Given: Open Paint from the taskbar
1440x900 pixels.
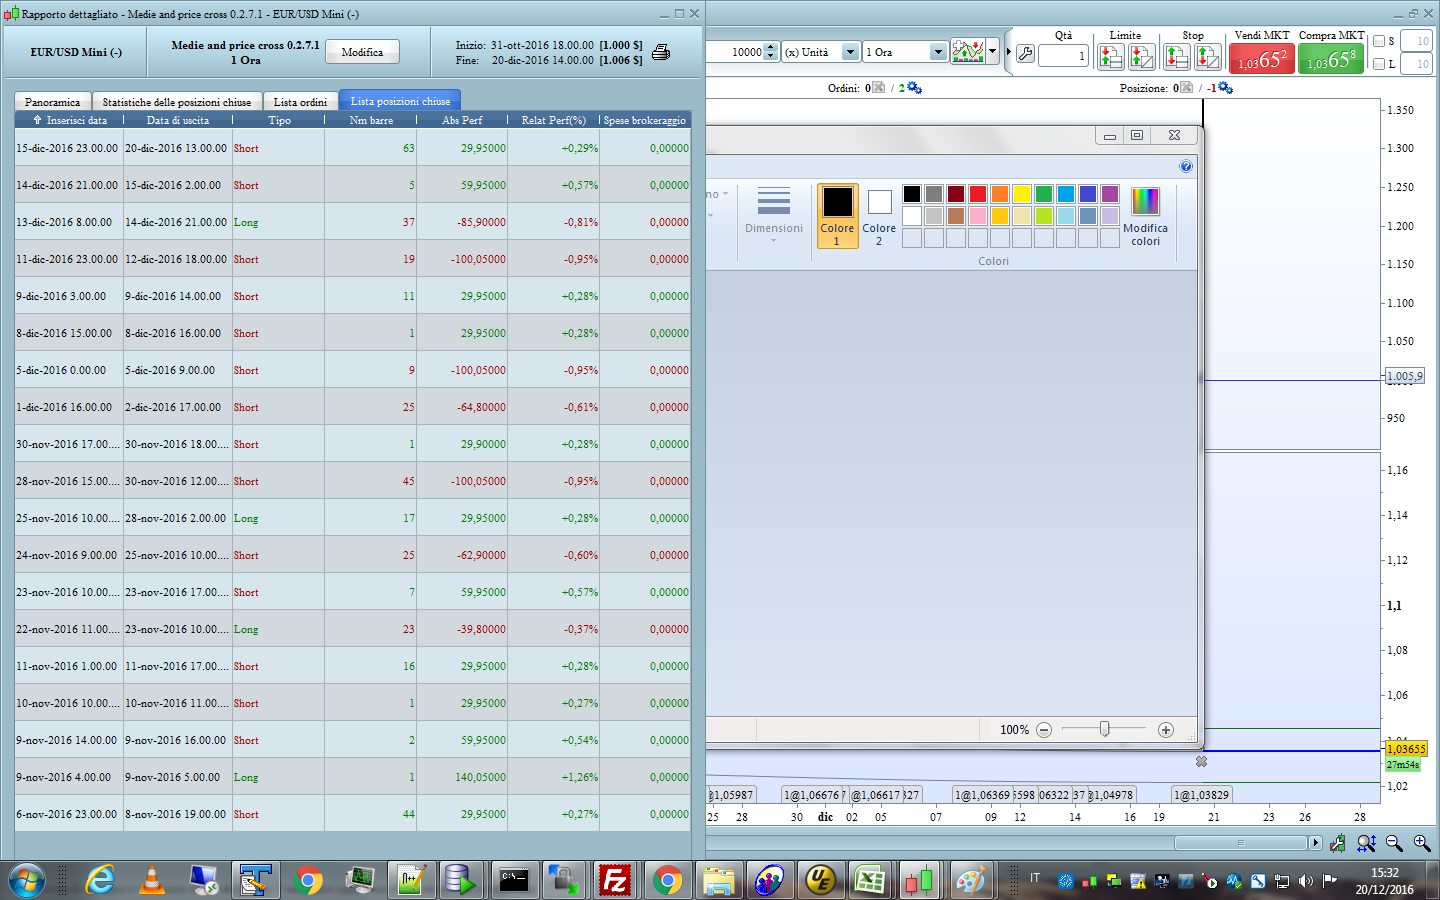Looking at the screenshot, I should [970, 880].
